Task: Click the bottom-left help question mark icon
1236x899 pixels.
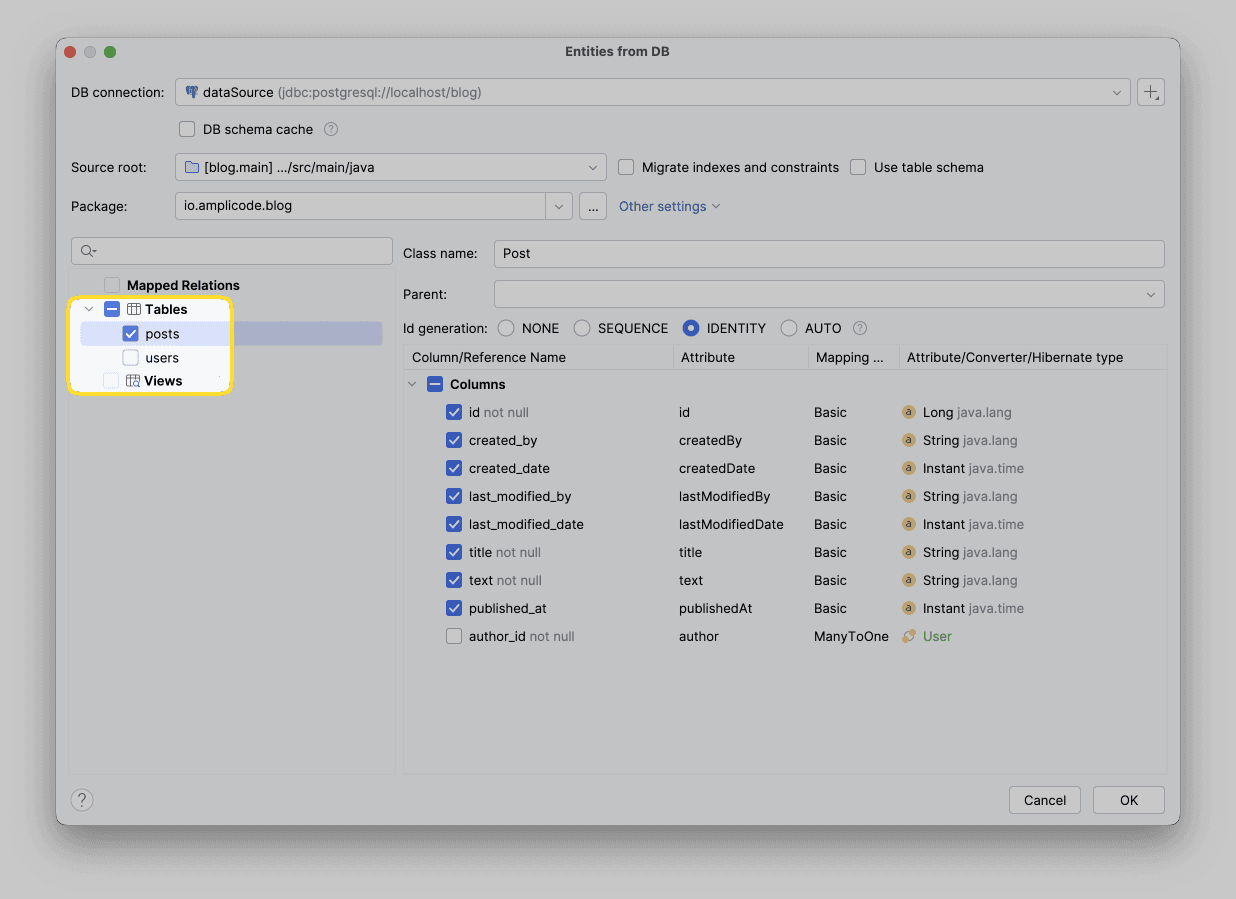Action: pyautogui.click(x=83, y=799)
